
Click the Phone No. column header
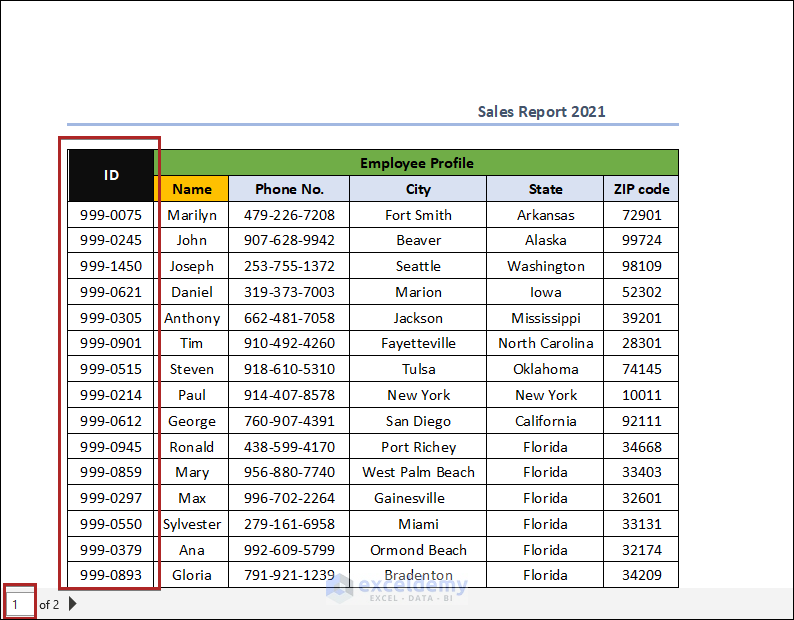pos(289,189)
